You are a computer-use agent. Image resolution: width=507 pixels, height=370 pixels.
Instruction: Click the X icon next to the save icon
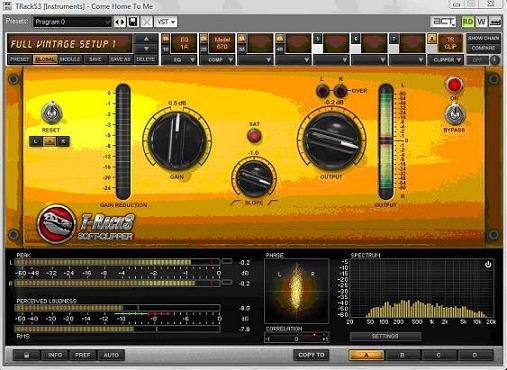click(147, 22)
